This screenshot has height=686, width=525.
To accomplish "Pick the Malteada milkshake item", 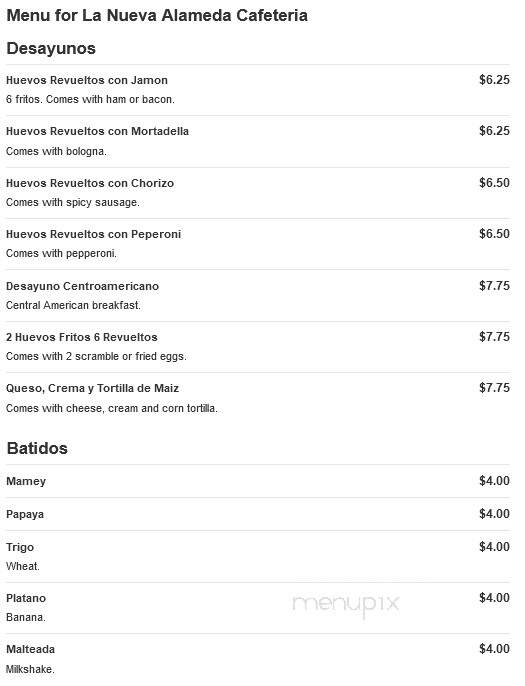I will coord(30,649).
